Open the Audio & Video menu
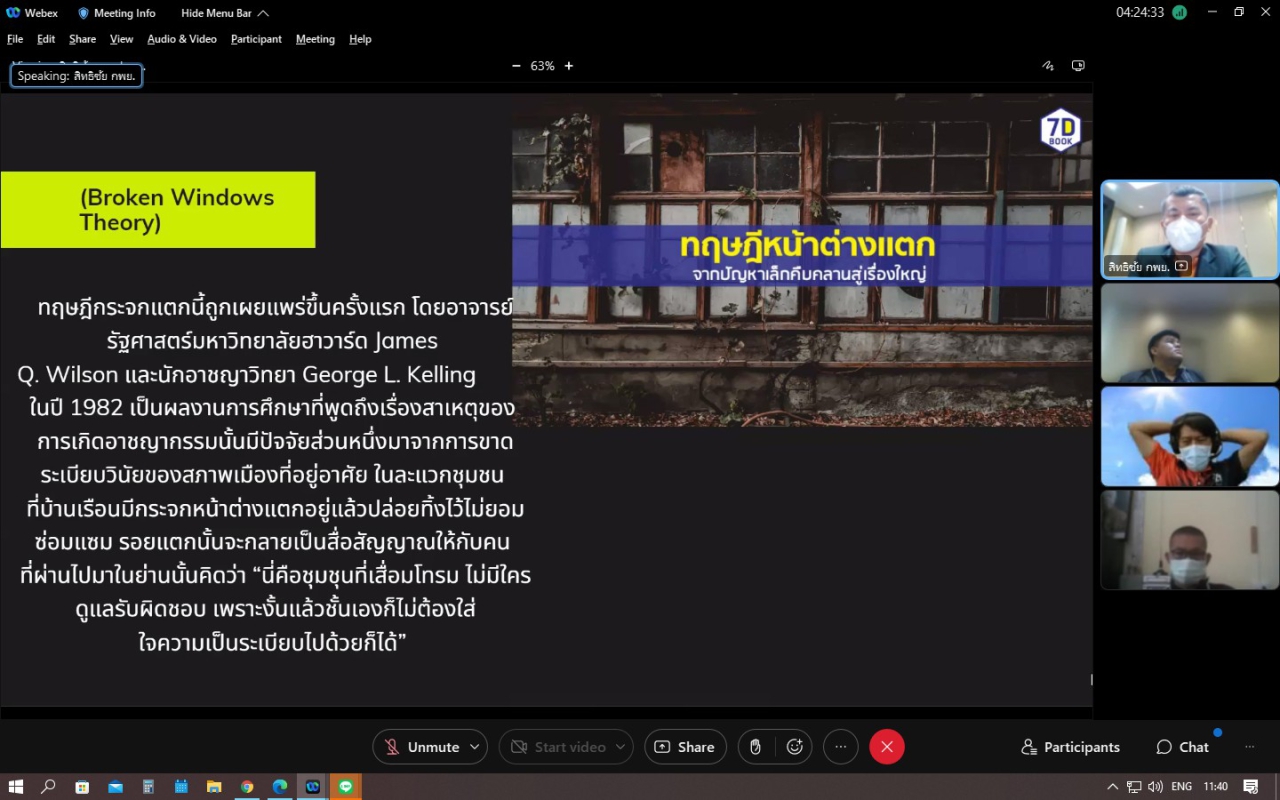The image size is (1280, 800). 182,39
